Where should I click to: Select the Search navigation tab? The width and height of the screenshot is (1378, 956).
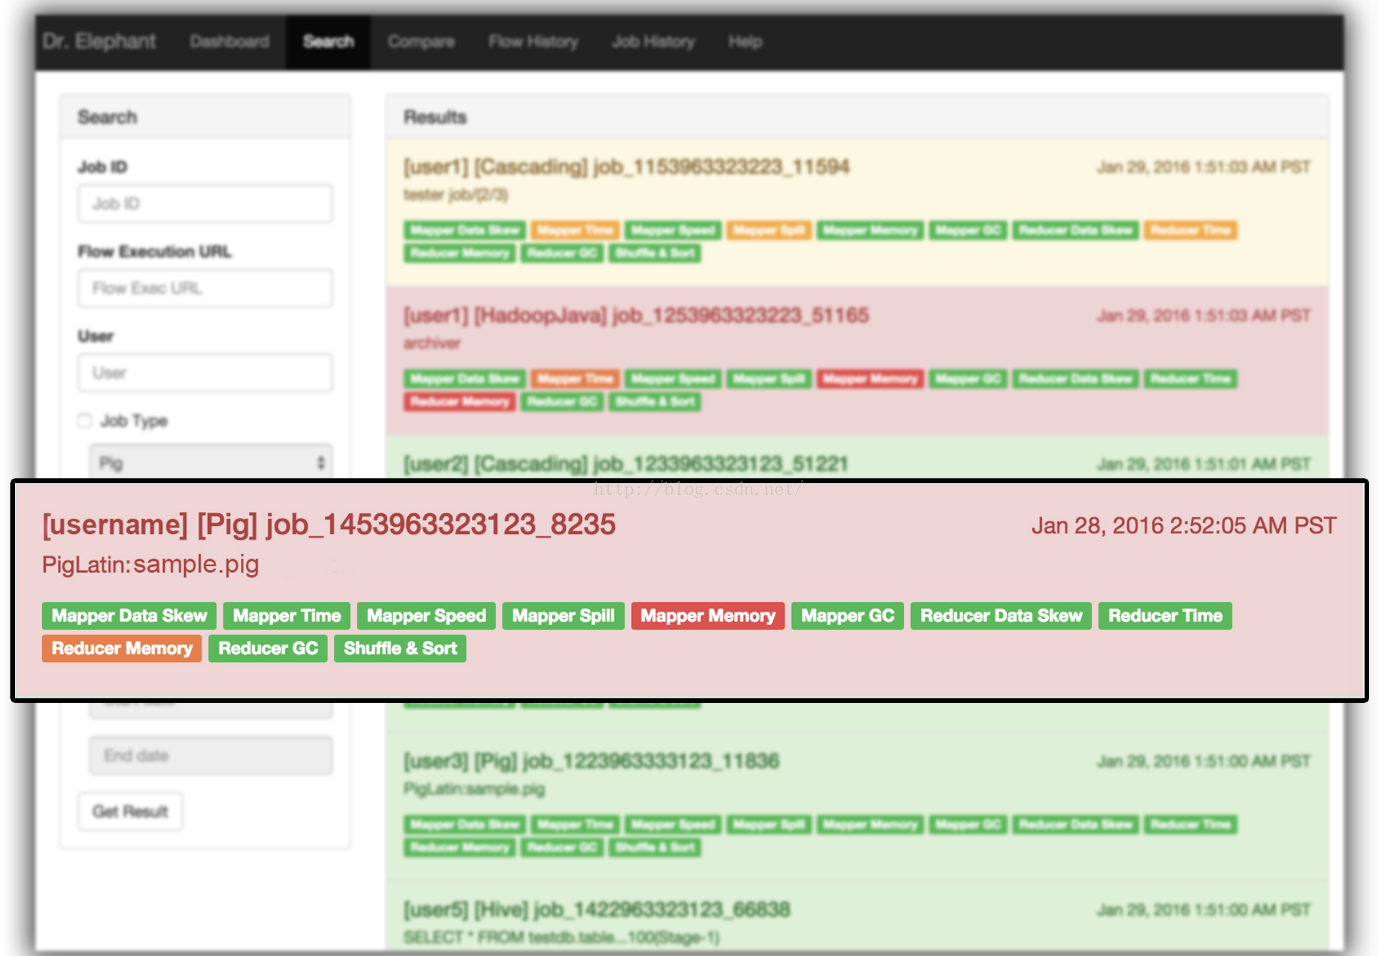tap(328, 42)
